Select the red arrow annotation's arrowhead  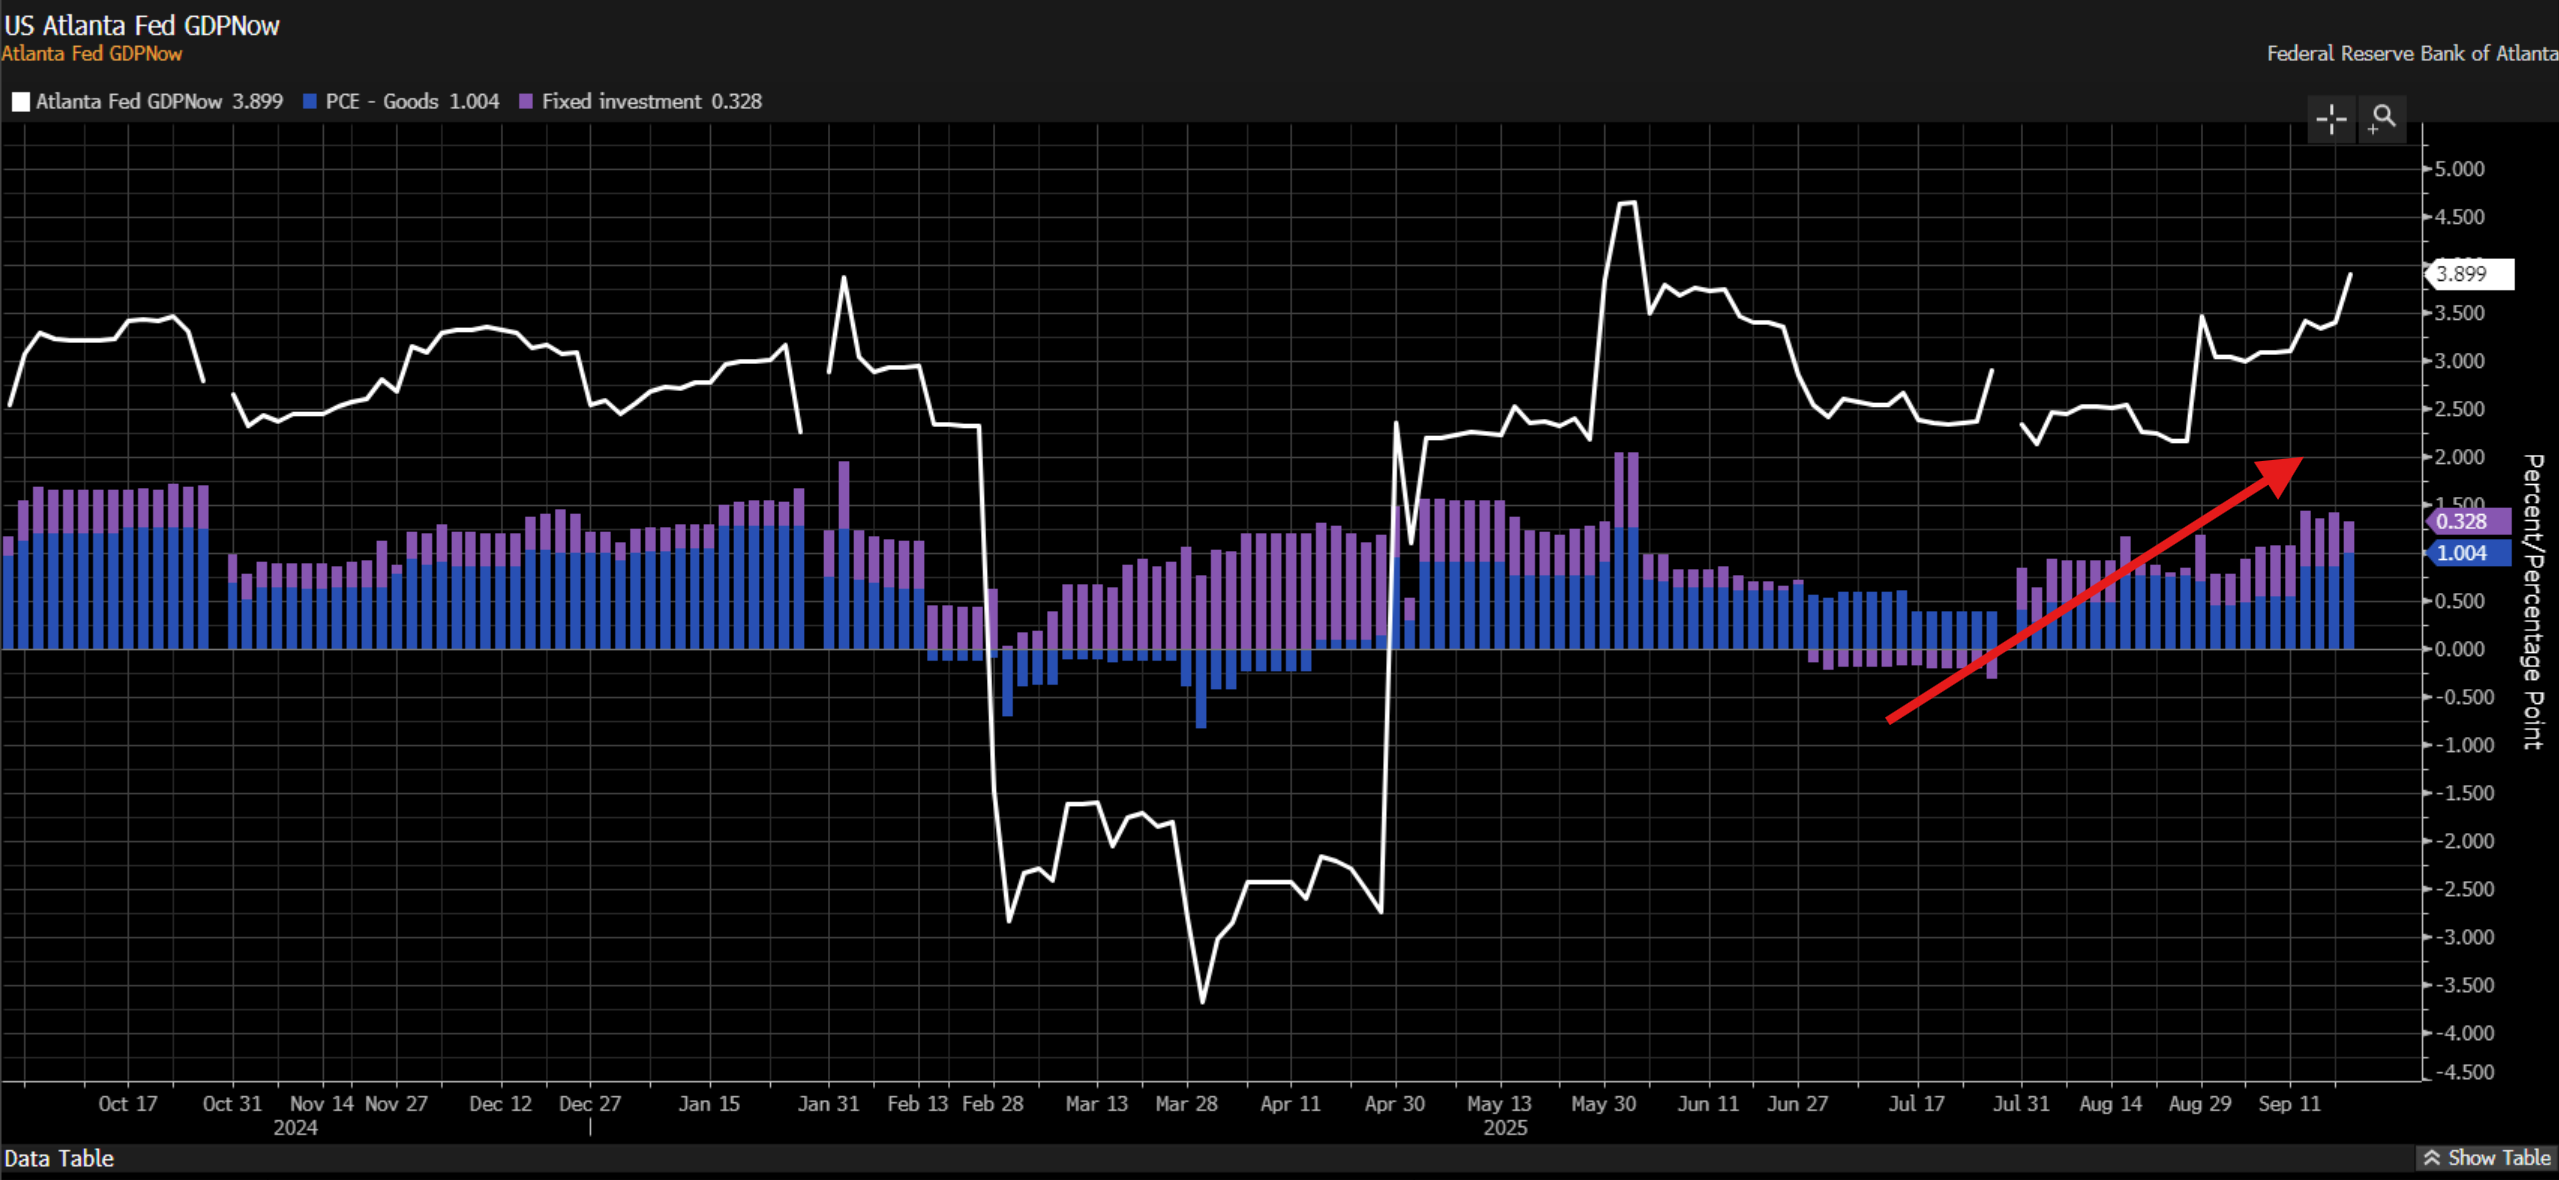[2279, 473]
